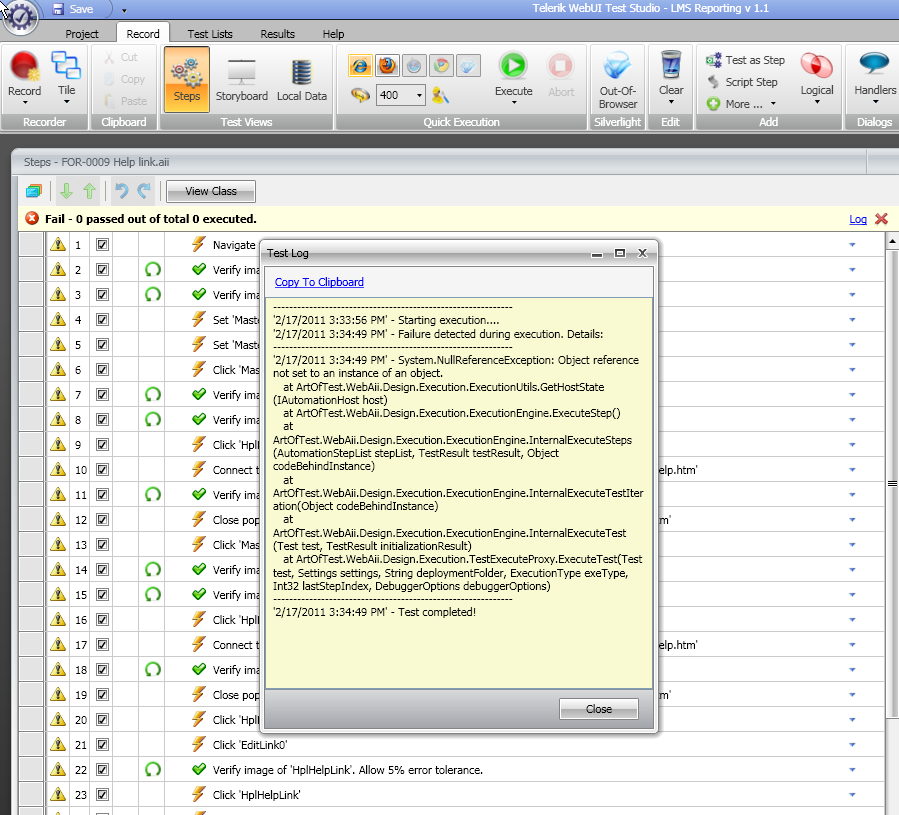Open the Results tab

277,34
